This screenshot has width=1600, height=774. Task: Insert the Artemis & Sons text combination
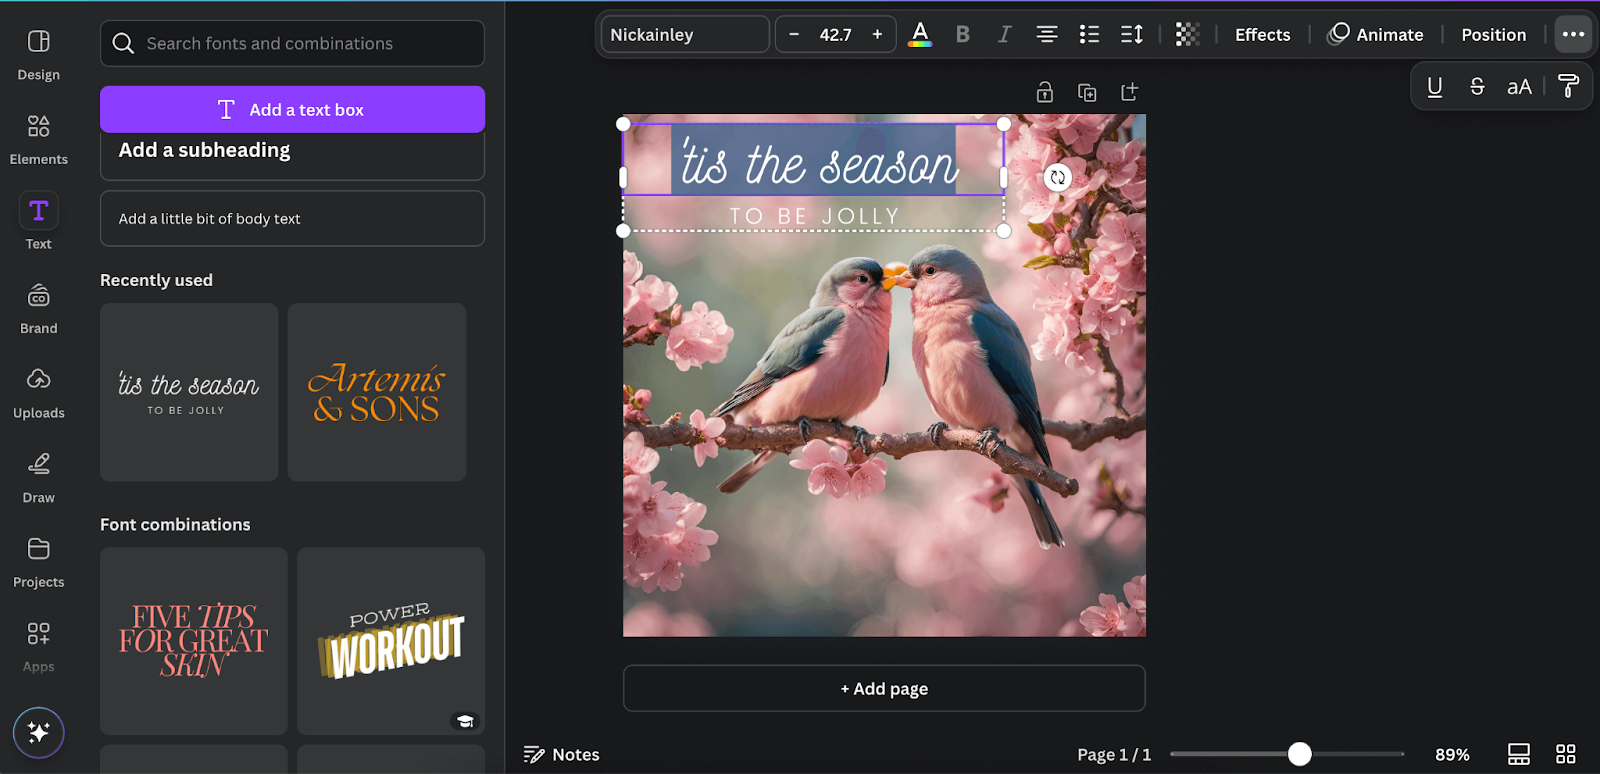coord(377,392)
